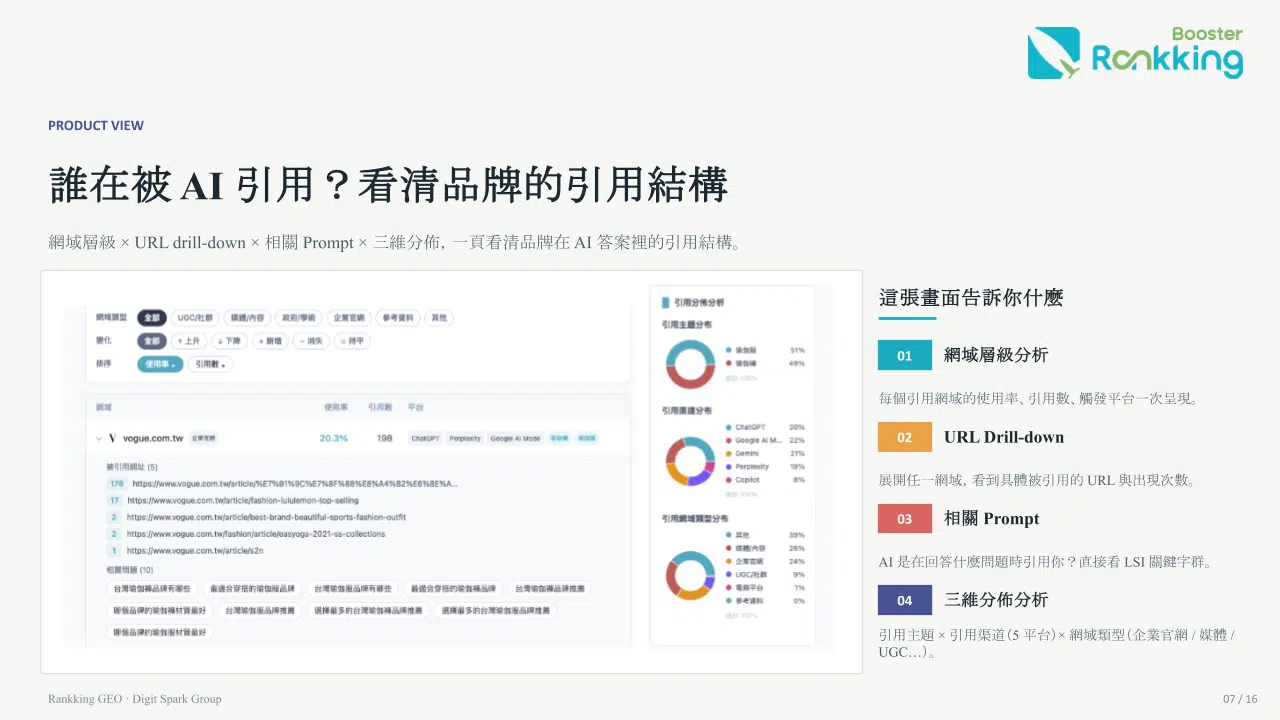Viewport: 1280px width, 720px height.
Task: Click the teal icon beside 引用分佈分析 heading
Action: click(665, 301)
